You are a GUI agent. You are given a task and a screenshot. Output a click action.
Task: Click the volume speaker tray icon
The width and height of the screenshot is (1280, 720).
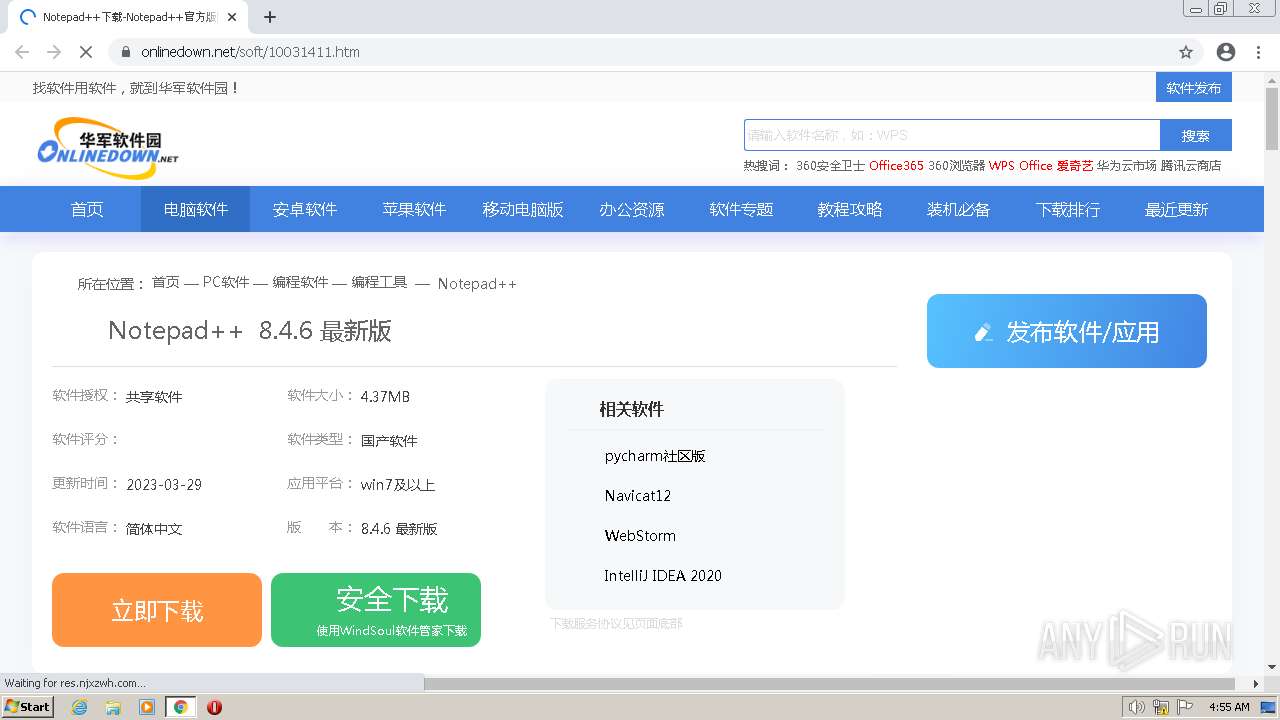[1136, 707]
